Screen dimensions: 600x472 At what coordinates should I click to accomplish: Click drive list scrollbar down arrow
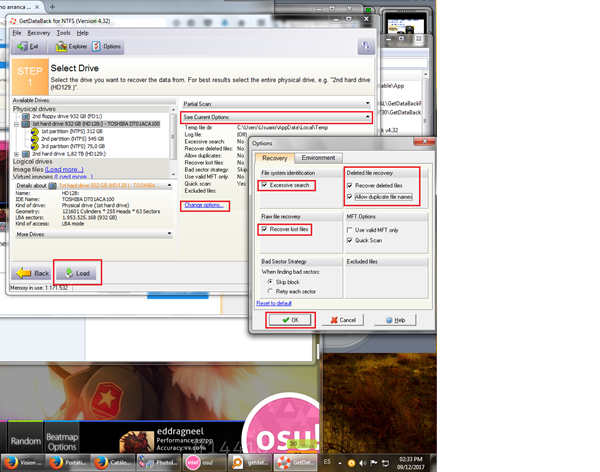pyautogui.click(x=173, y=175)
